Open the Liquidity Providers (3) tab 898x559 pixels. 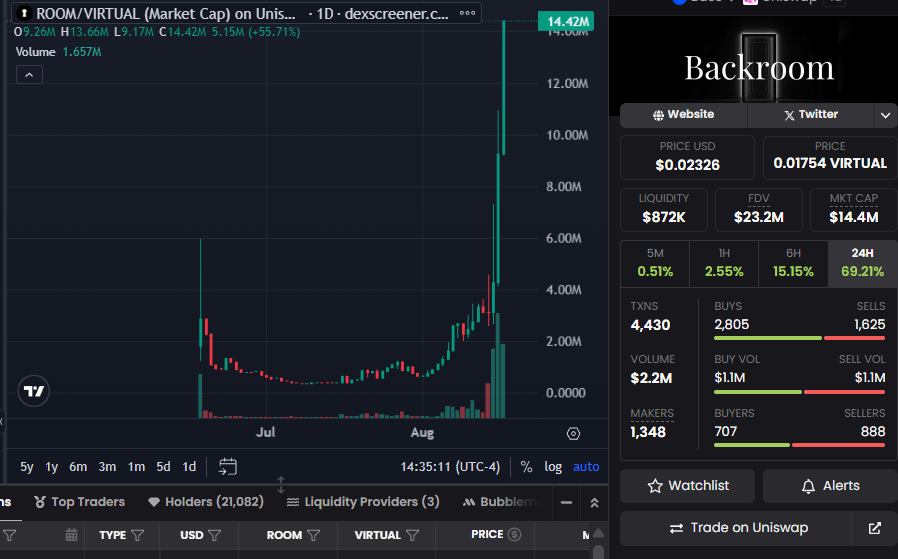coord(363,502)
